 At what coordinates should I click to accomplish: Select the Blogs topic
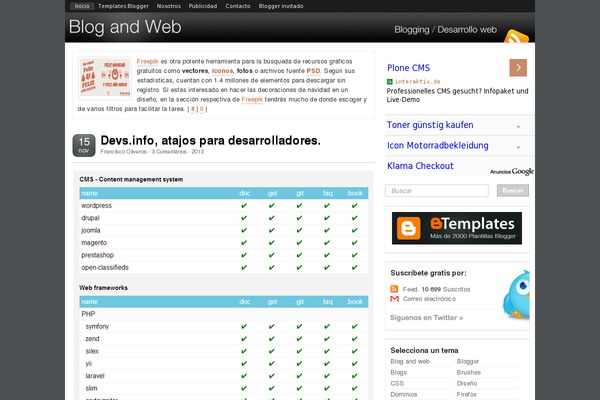pyautogui.click(x=398, y=372)
